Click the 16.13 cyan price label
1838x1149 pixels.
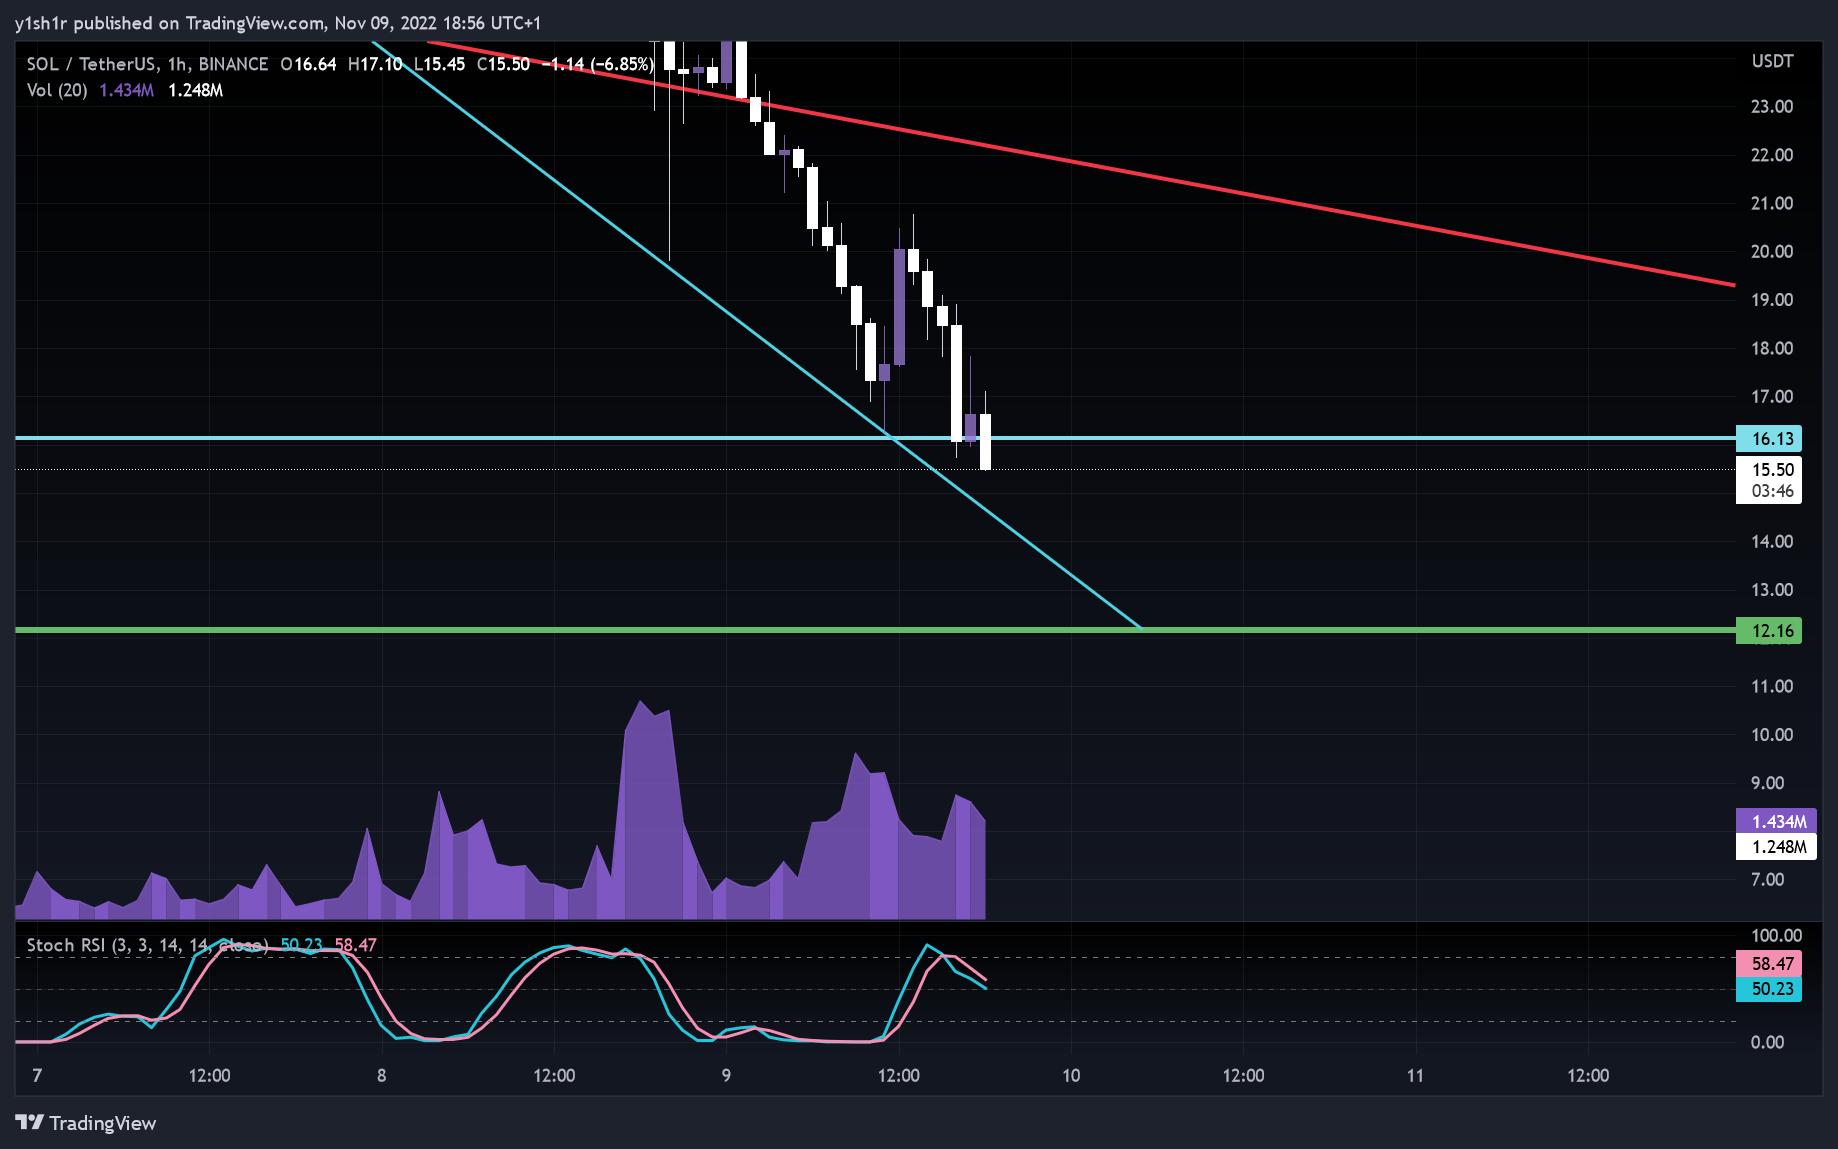point(1769,438)
